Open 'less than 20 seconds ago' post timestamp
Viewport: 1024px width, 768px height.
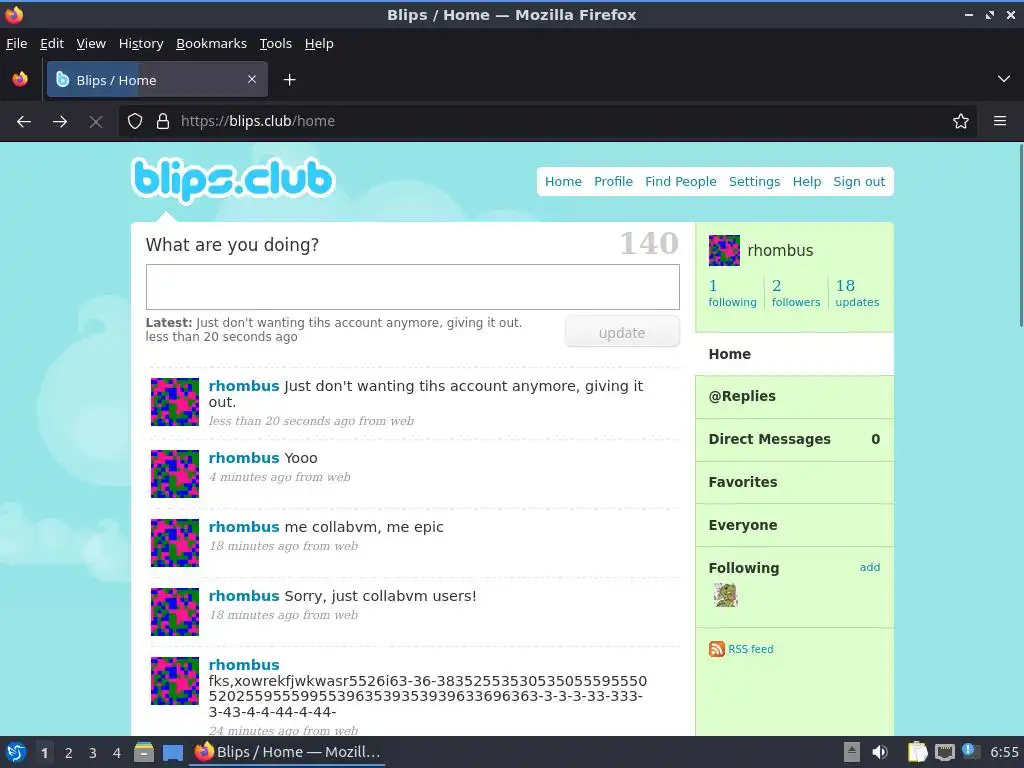click(x=281, y=421)
